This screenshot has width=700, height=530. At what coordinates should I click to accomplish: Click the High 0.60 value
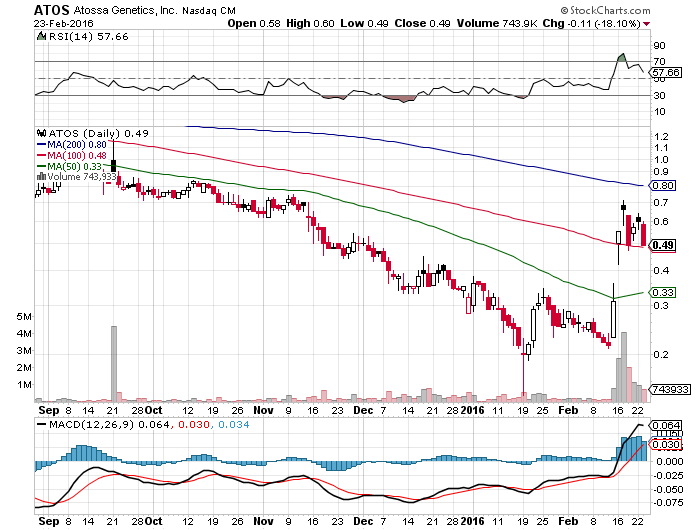coord(310,23)
